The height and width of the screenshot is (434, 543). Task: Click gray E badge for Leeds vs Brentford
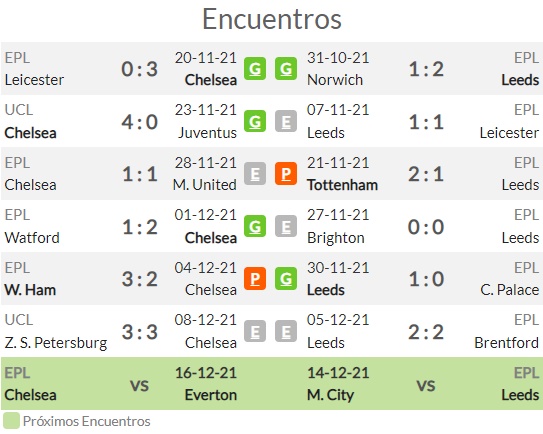click(x=286, y=331)
